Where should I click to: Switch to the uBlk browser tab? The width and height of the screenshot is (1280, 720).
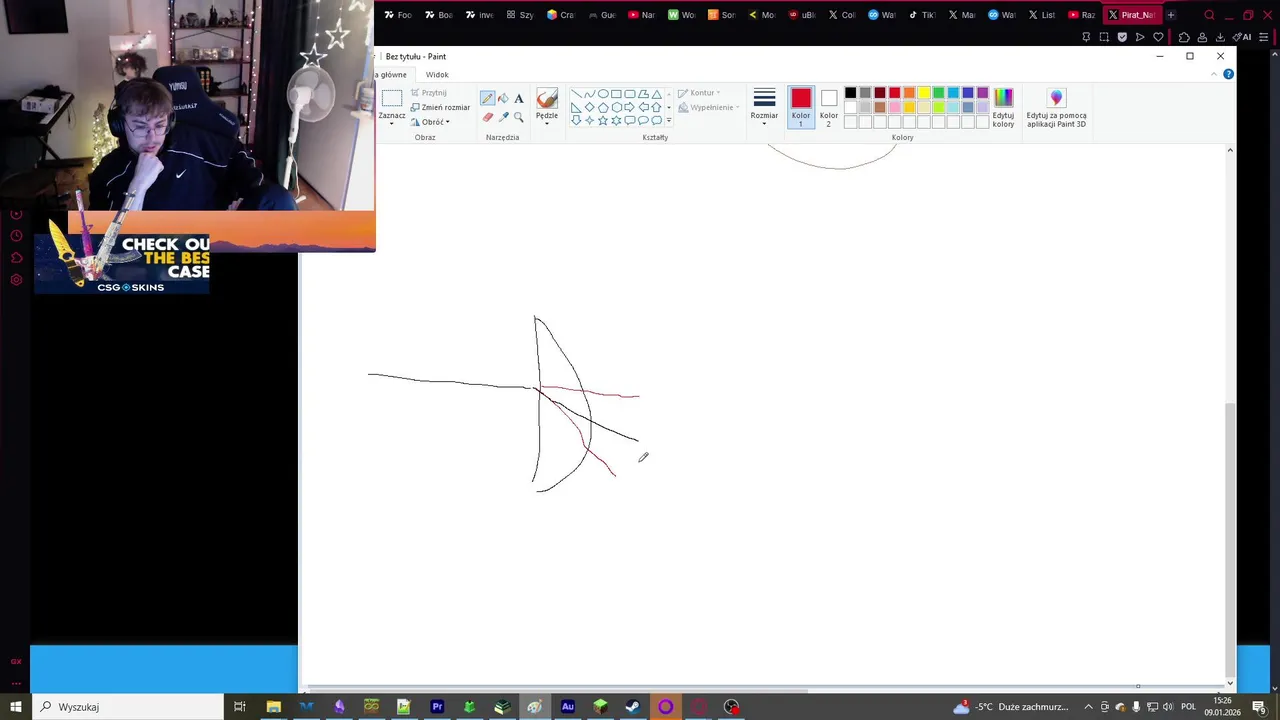[x=801, y=15]
